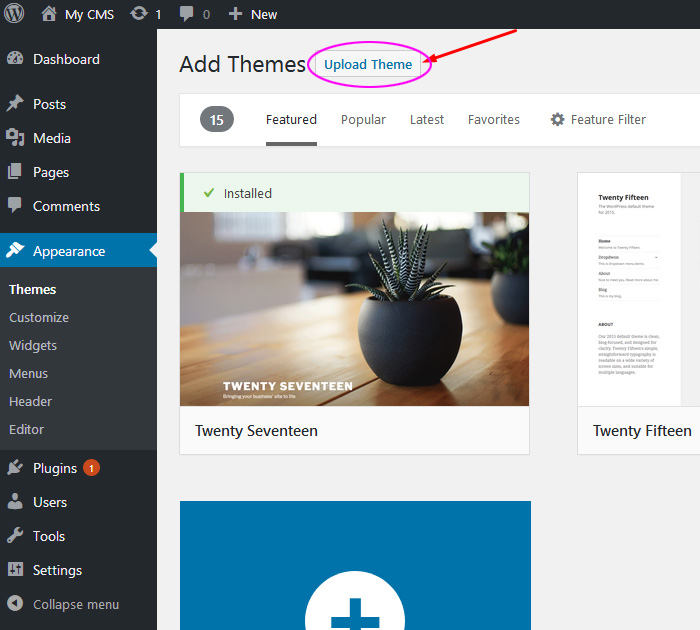Click the Posts pushpin icon
The height and width of the screenshot is (630, 700).
click(15, 104)
